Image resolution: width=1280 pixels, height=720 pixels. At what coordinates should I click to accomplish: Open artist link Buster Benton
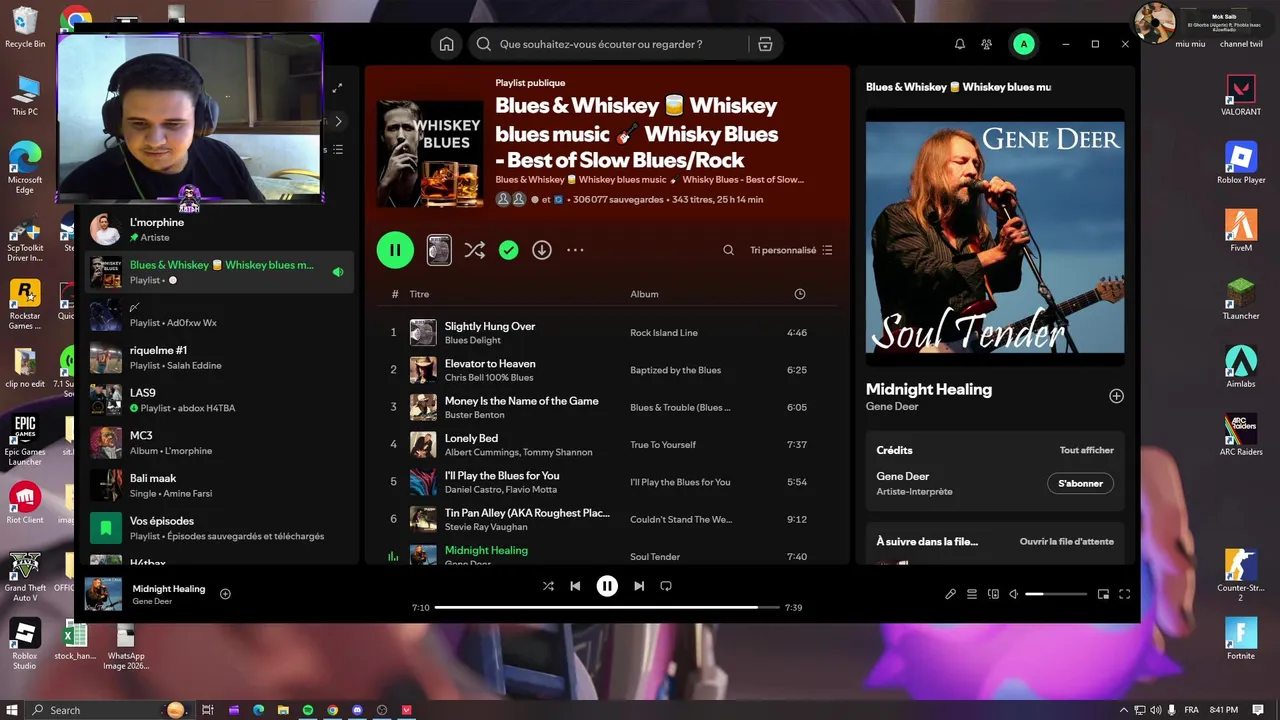pos(475,415)
